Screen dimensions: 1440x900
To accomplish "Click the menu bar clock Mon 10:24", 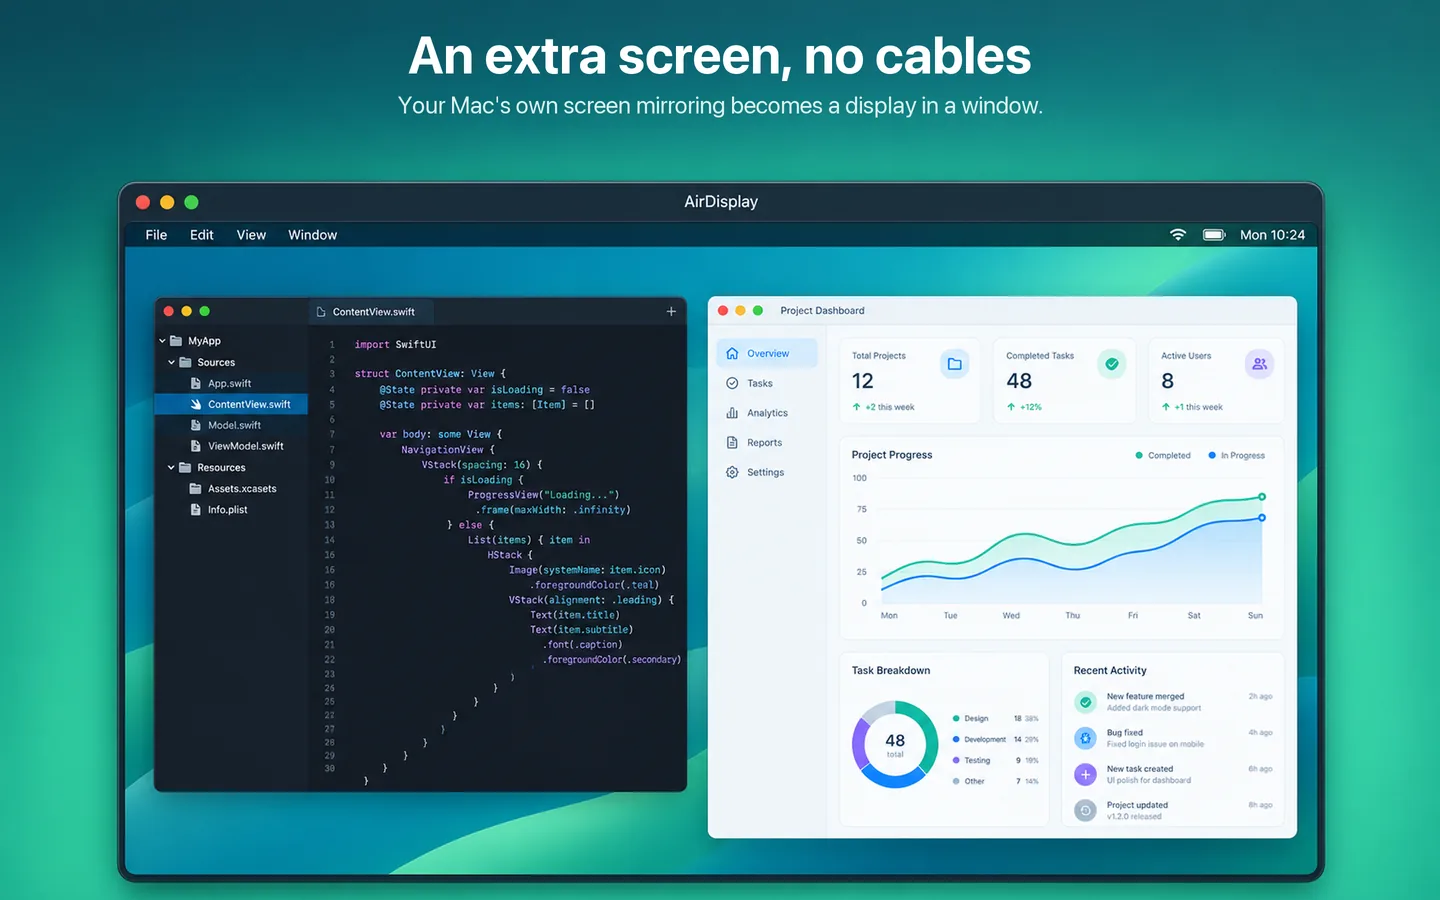I will pos(1272,235).
